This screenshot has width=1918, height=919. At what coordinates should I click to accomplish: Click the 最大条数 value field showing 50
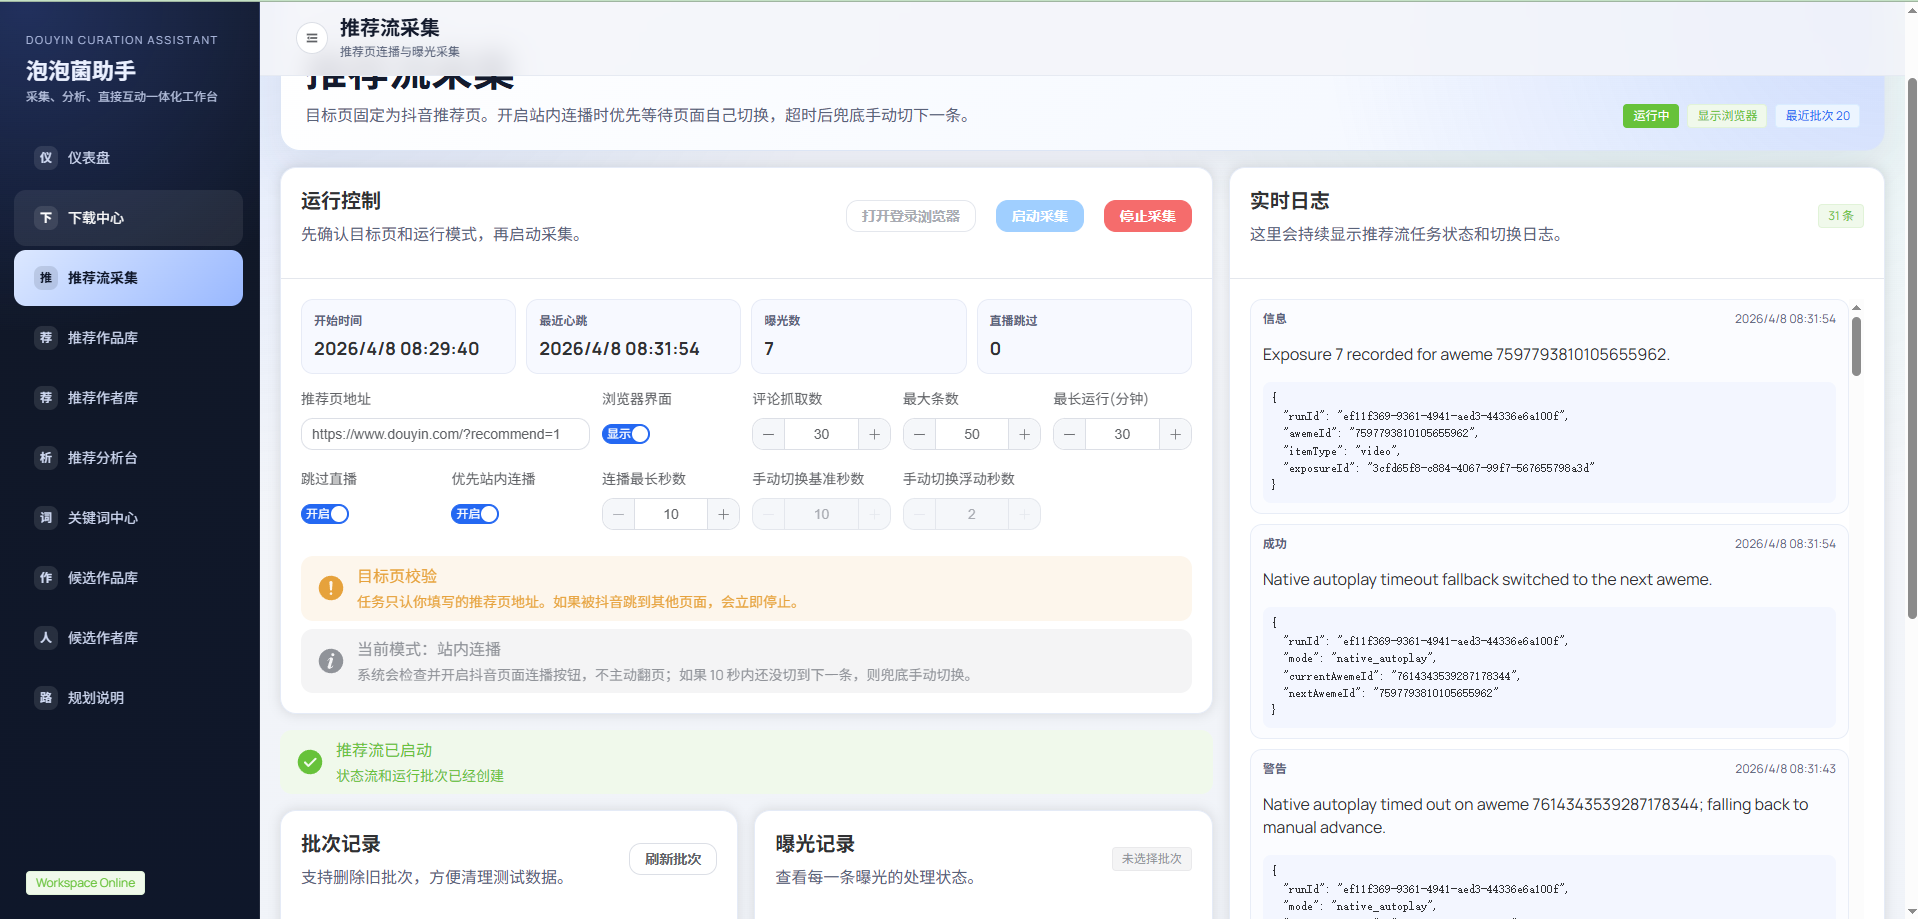[972, 434]
